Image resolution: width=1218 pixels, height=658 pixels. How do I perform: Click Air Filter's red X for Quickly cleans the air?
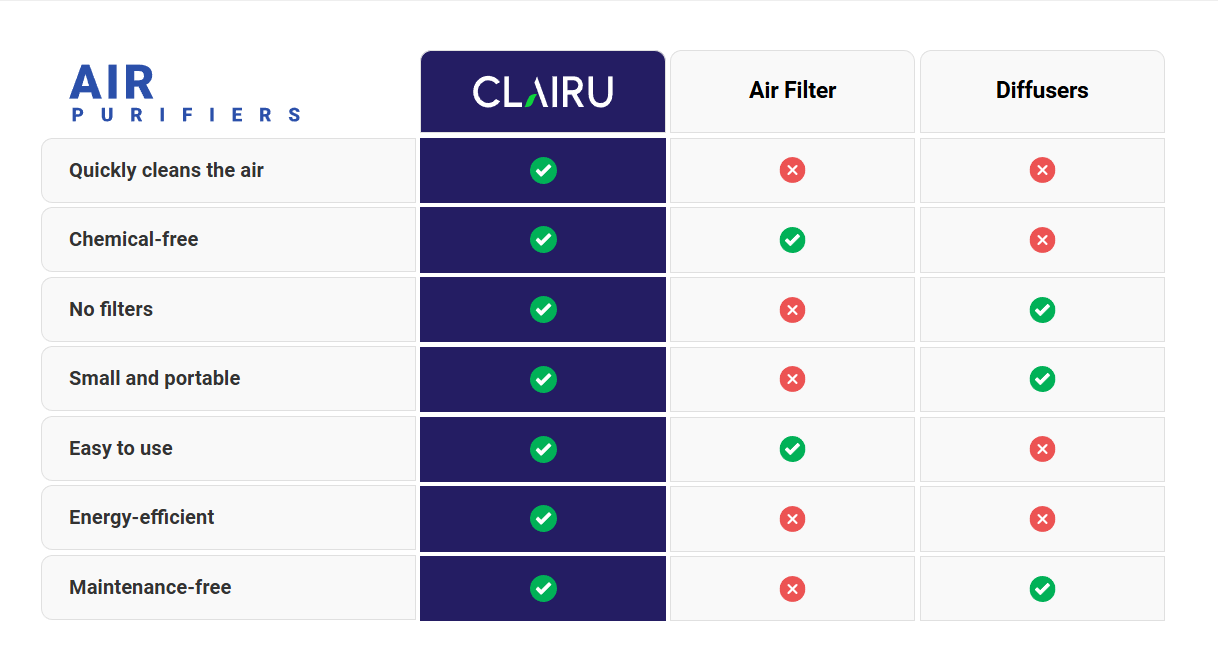[x=792, y=170]
